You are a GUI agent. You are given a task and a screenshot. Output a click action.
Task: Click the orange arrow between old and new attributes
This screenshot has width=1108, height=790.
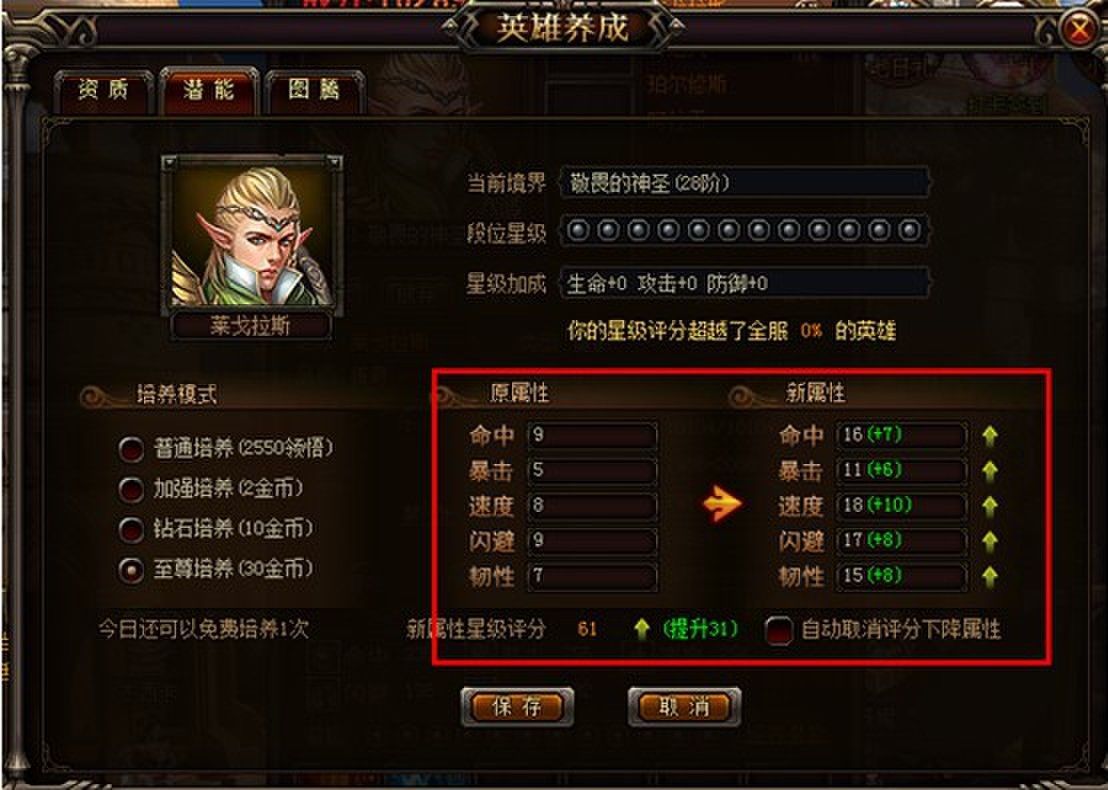pyautogui.click(x=721, y=505)
